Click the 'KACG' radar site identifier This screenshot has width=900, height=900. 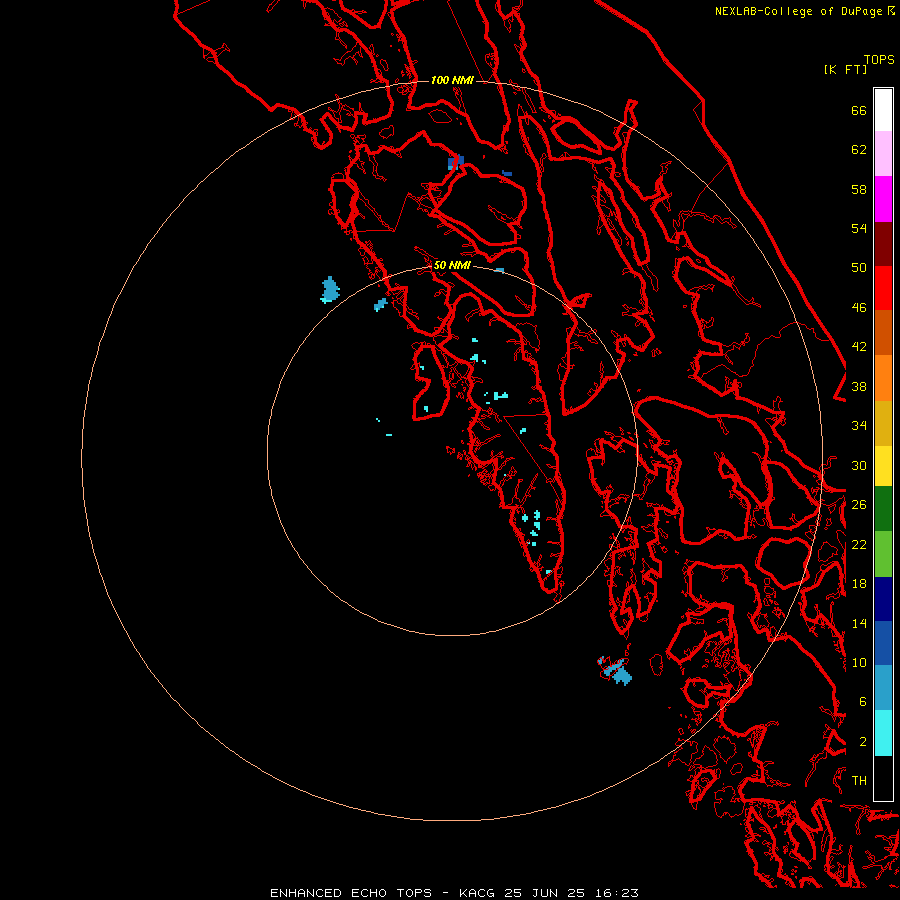coord(477,893)
